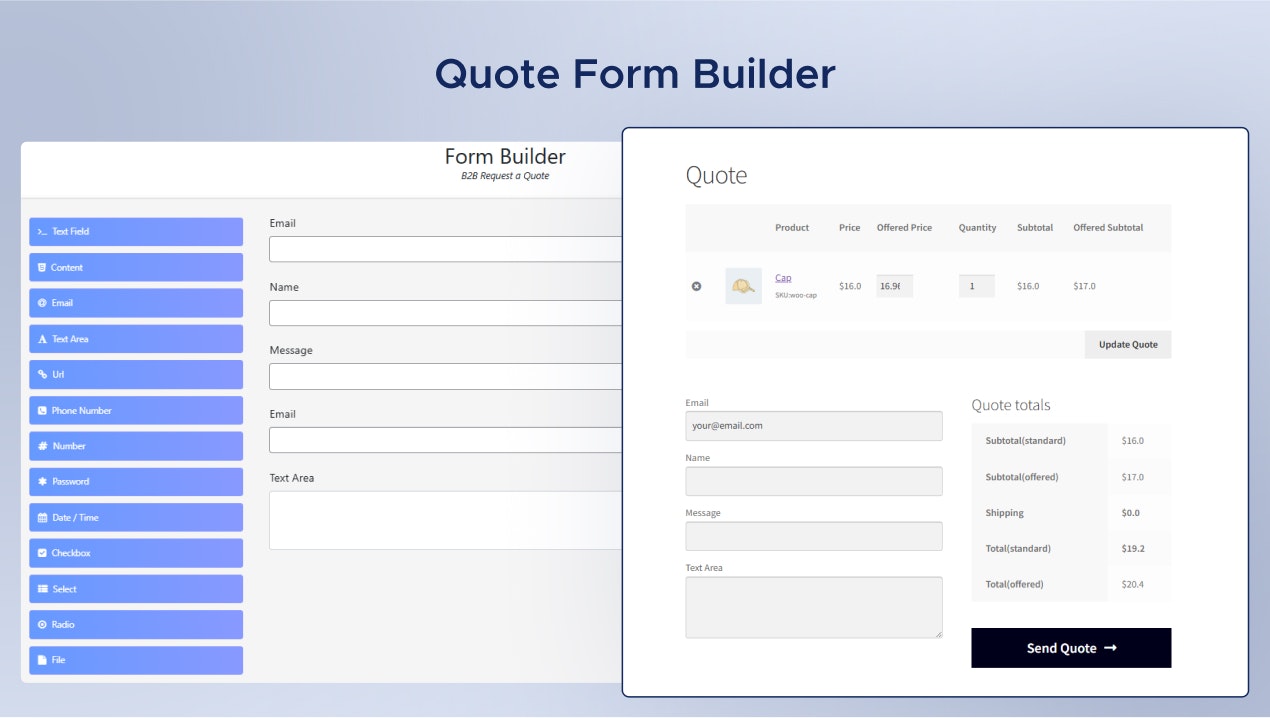Image resolution: width=1270 pixels, height=718 pixels.
Task: Edit the quantity value for the Cap
Action: tap(976, 286)
